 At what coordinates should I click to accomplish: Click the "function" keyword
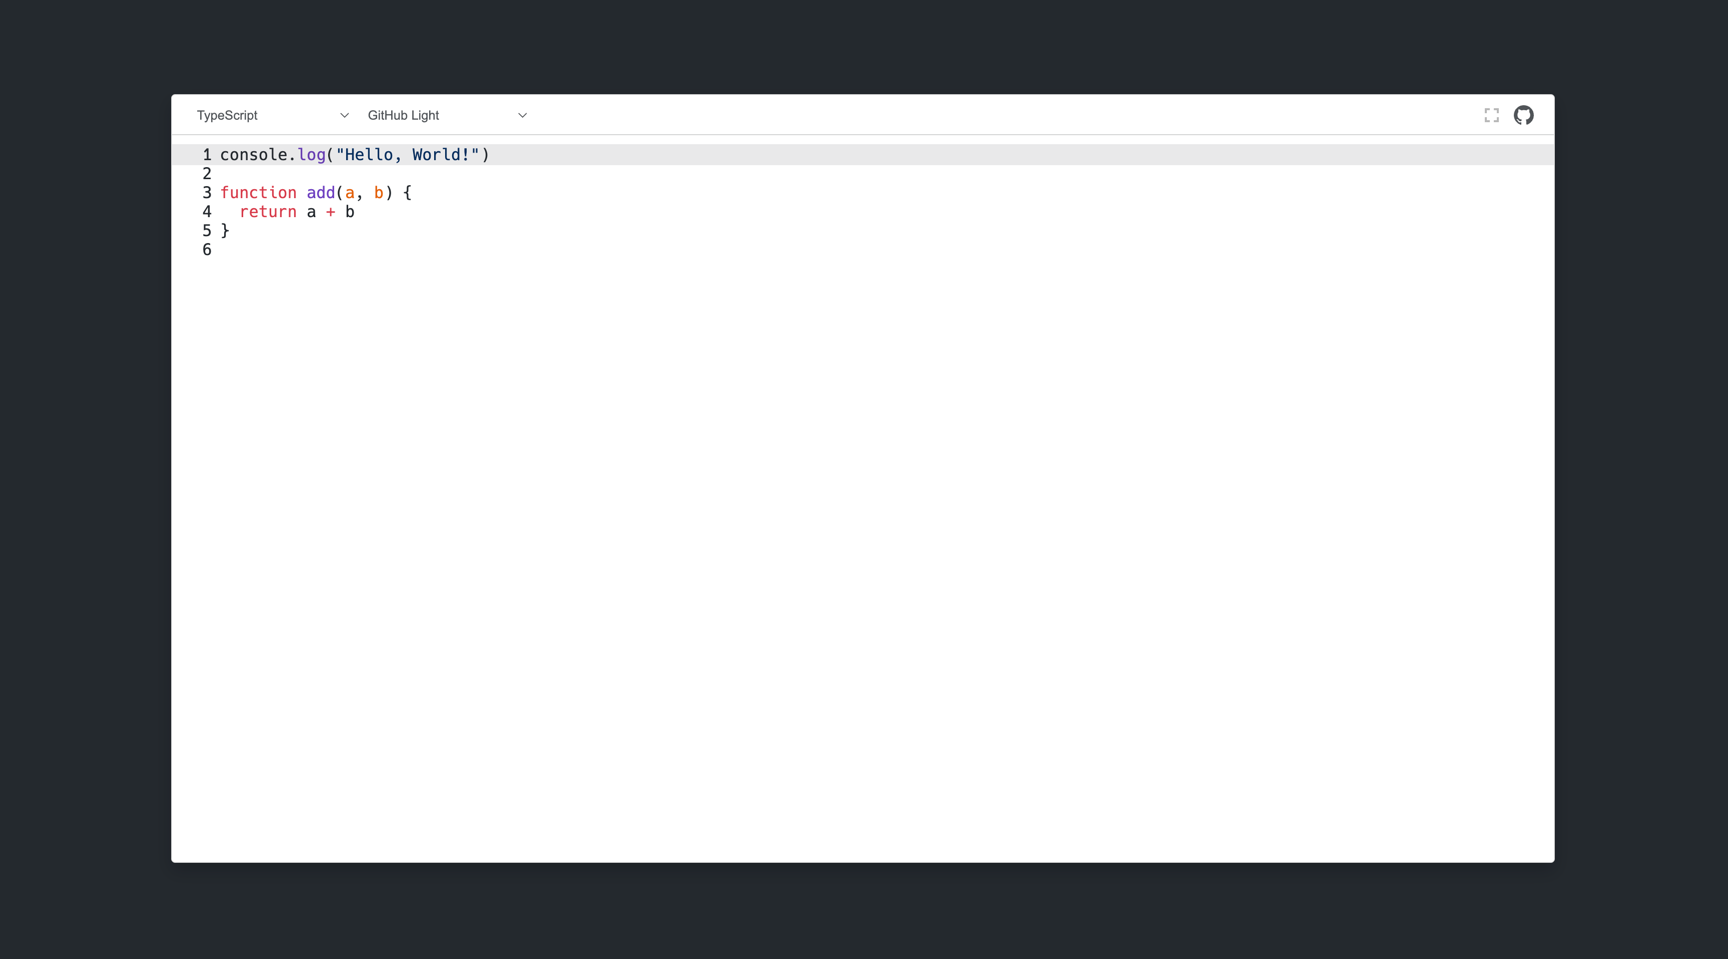pyautogui.click(x=258, y=193)
